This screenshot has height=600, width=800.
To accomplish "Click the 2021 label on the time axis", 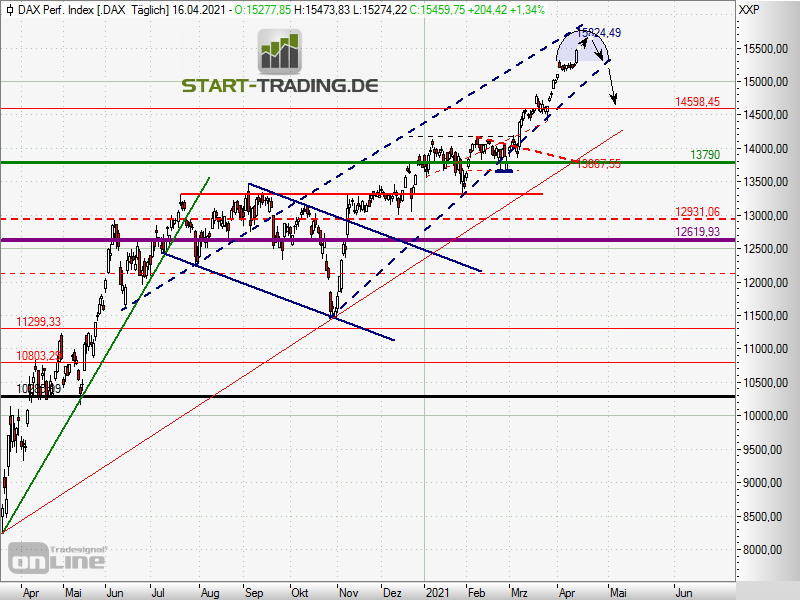I will [438, 592].
